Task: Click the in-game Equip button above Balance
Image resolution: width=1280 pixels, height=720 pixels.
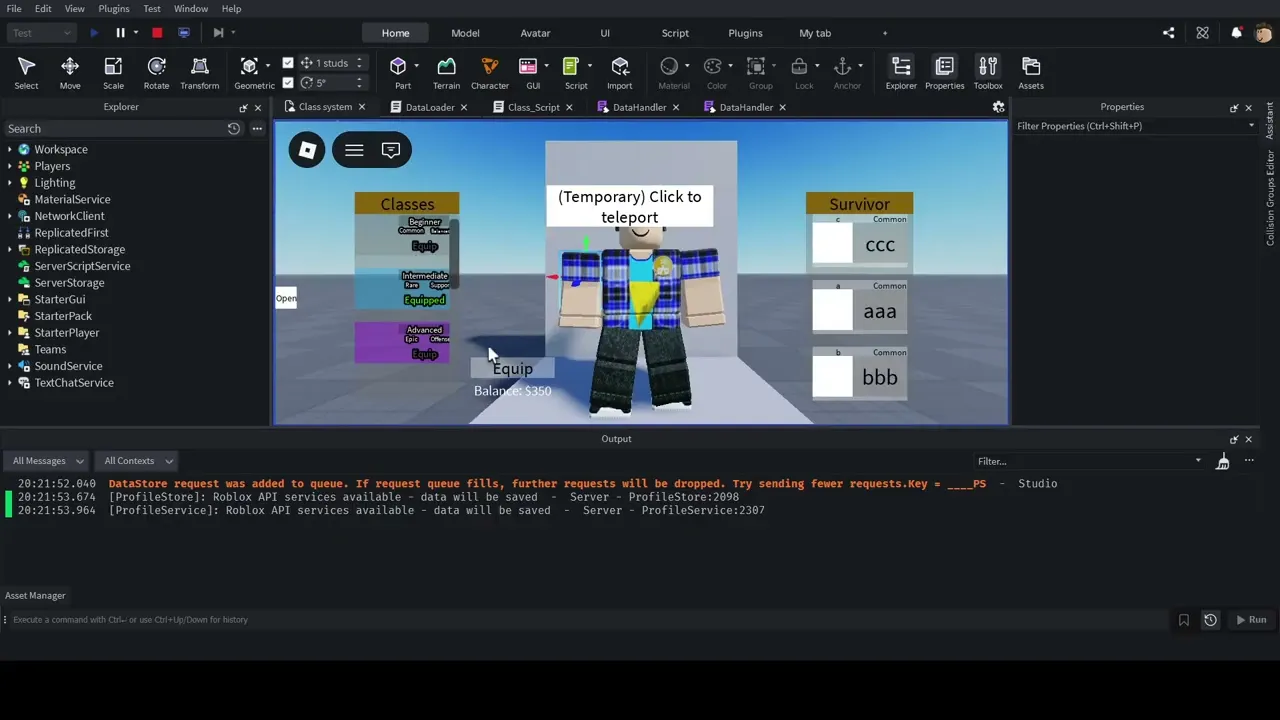Action: click(x=512, y=369)
